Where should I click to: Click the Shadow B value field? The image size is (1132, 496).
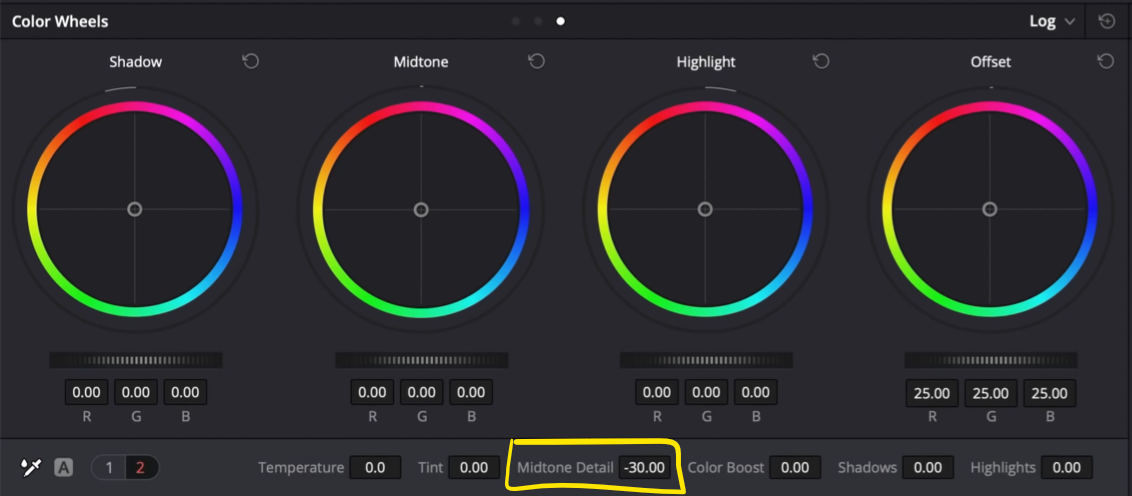point(186,393)
